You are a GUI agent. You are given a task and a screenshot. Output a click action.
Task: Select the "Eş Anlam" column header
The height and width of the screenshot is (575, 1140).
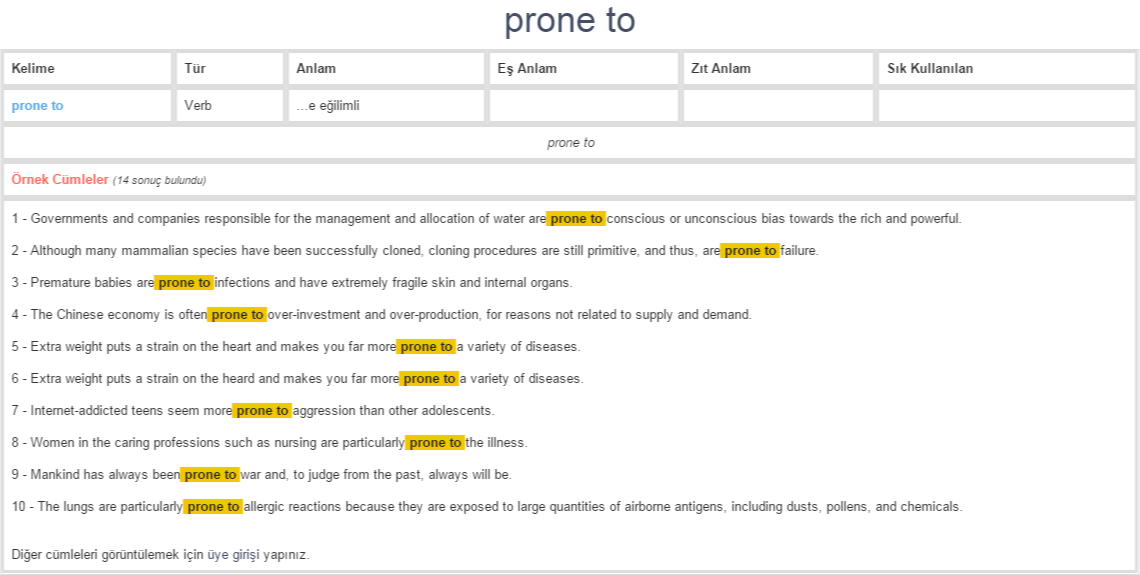point(527,69)
